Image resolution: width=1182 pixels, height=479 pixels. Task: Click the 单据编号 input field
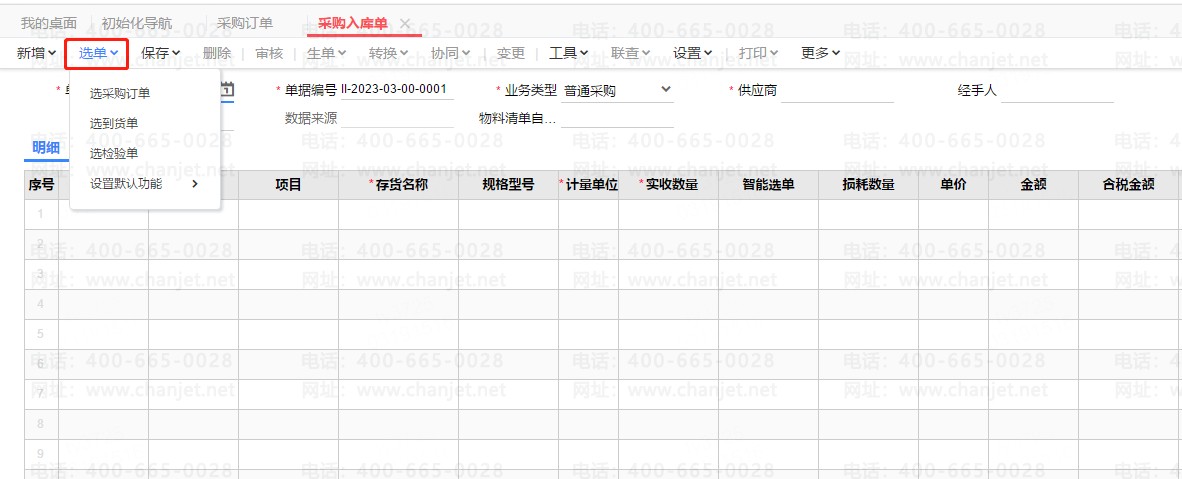tap(397, 91)
